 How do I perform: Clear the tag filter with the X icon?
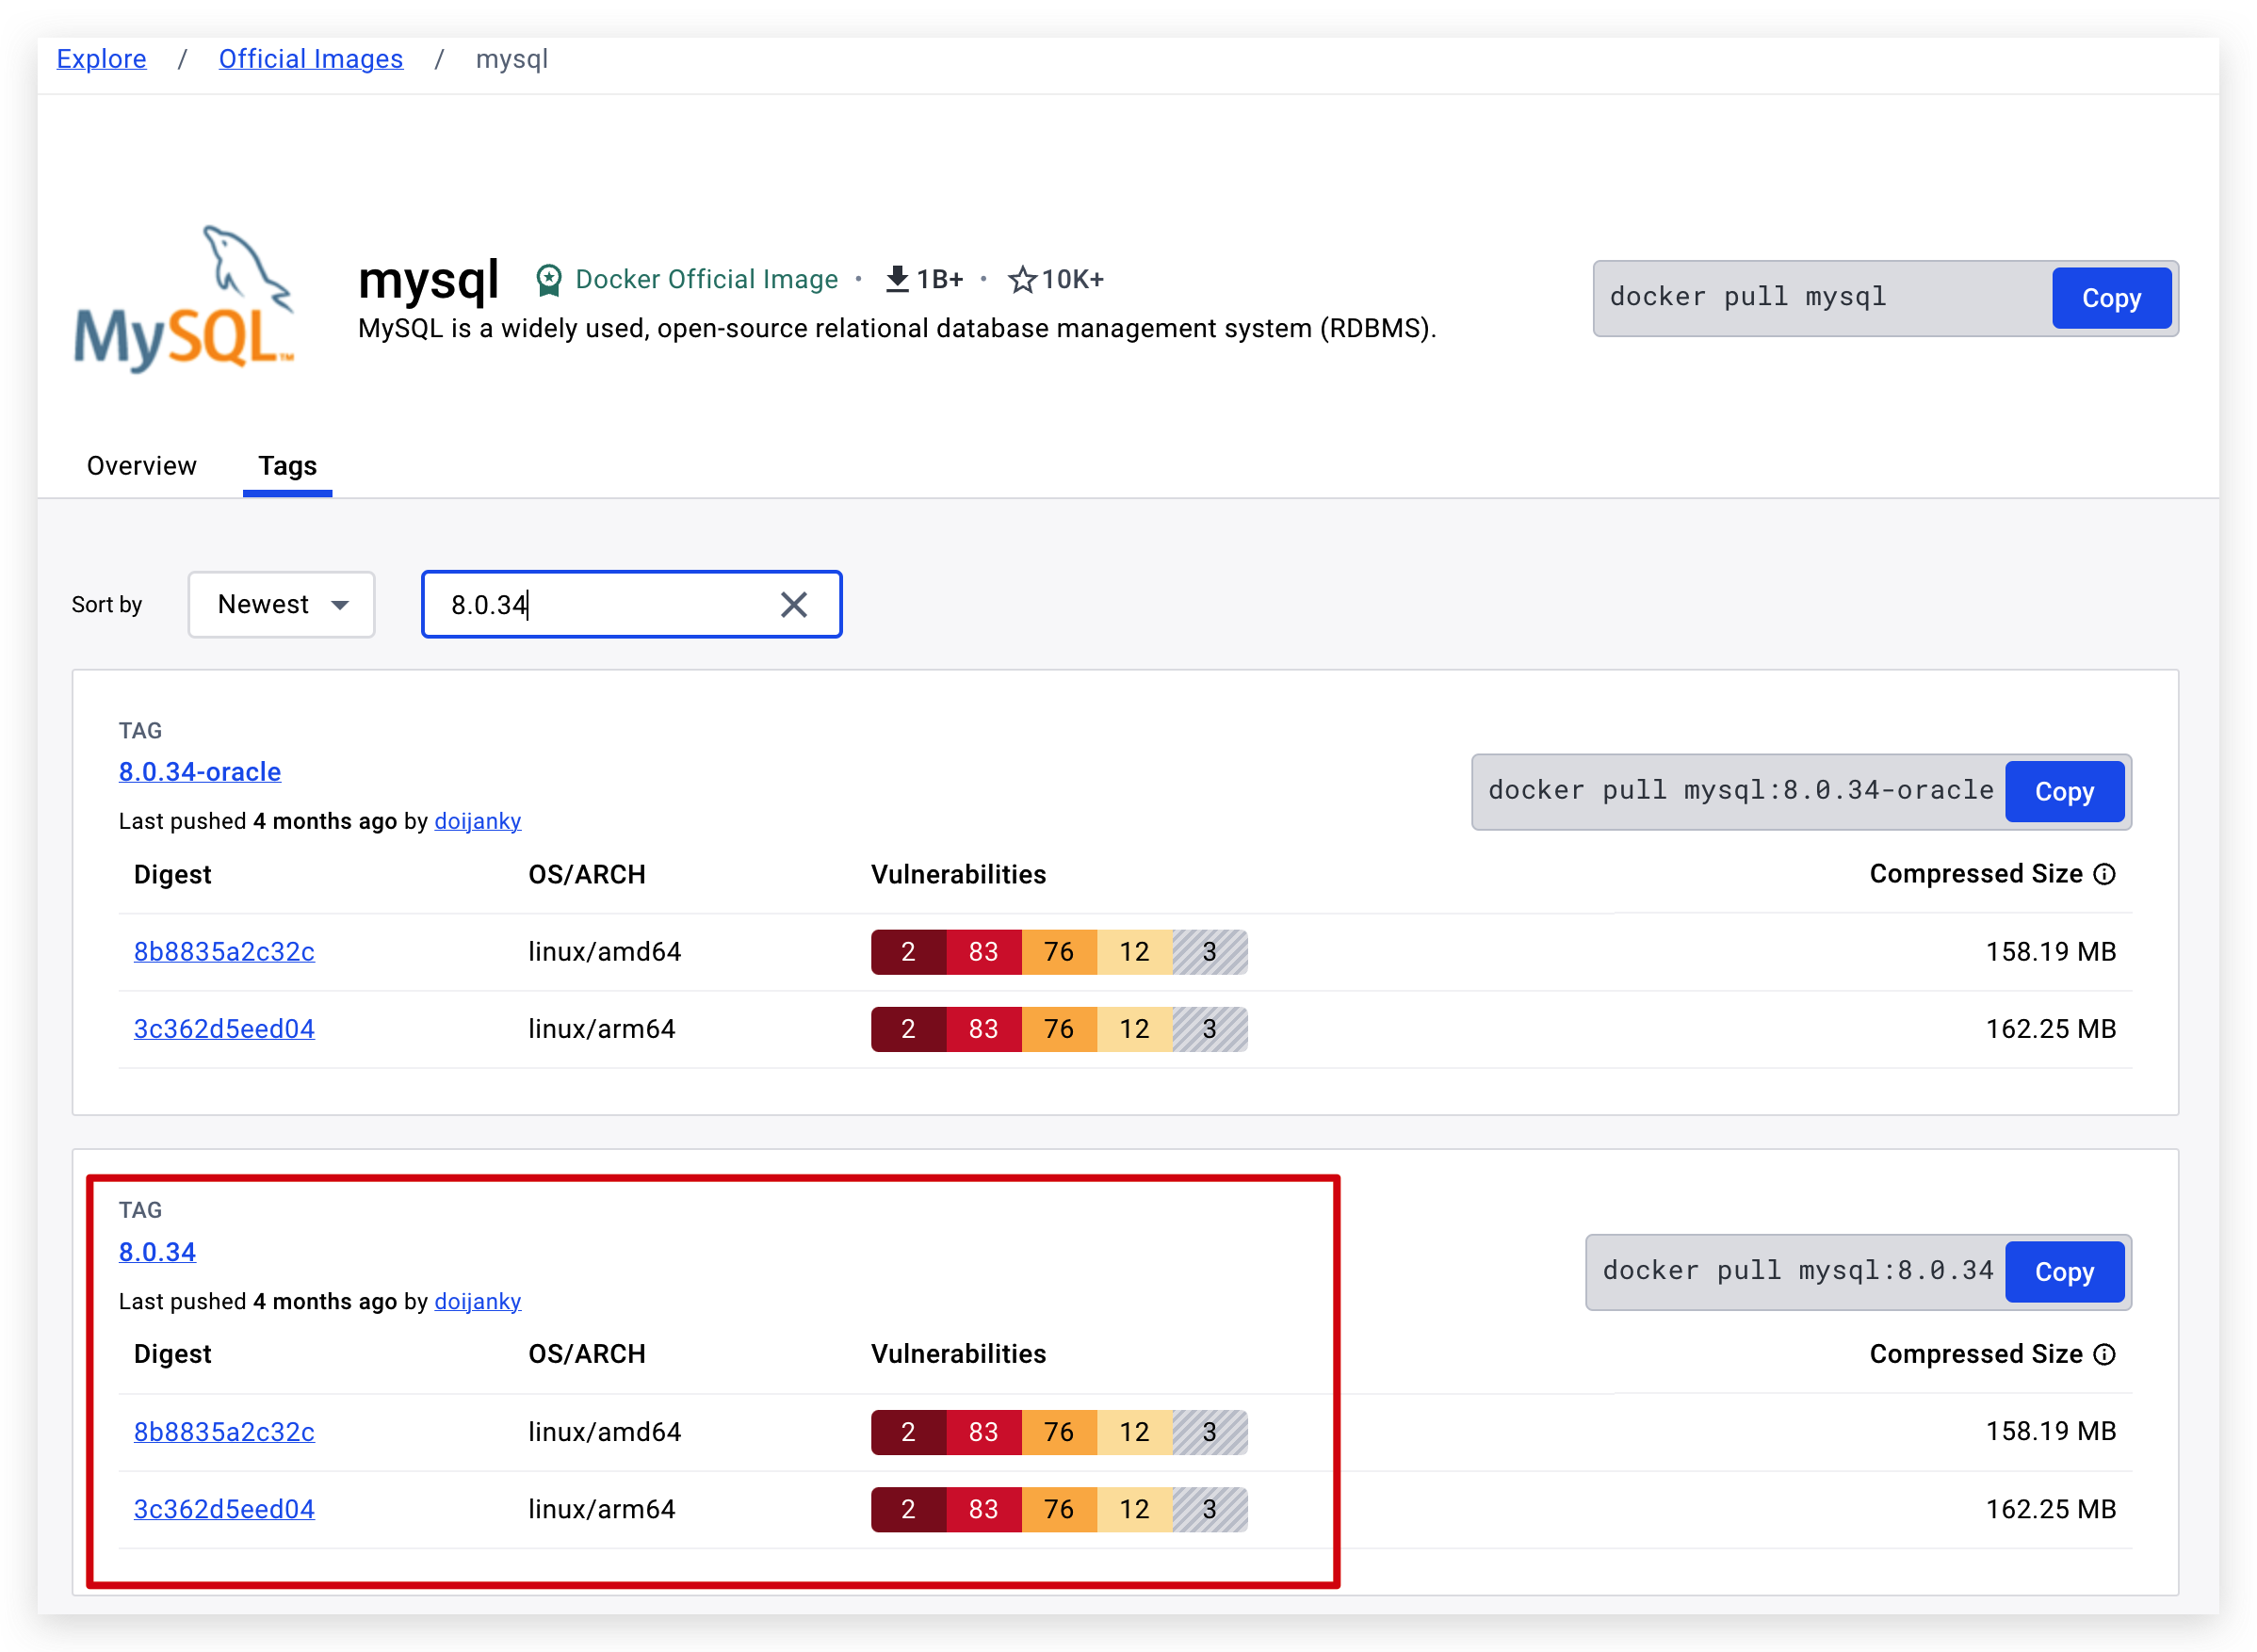coord(793,604)
